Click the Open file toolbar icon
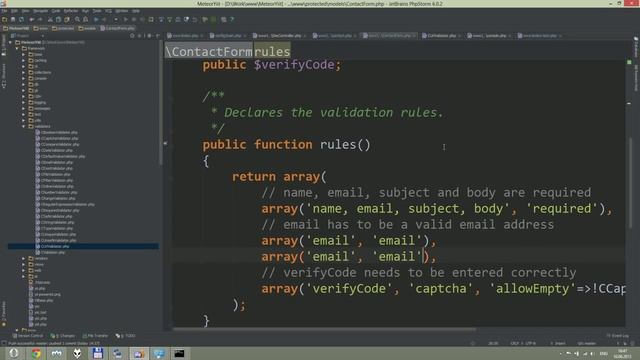The height and width of the screenshot is (360, 640). point(4,19)
